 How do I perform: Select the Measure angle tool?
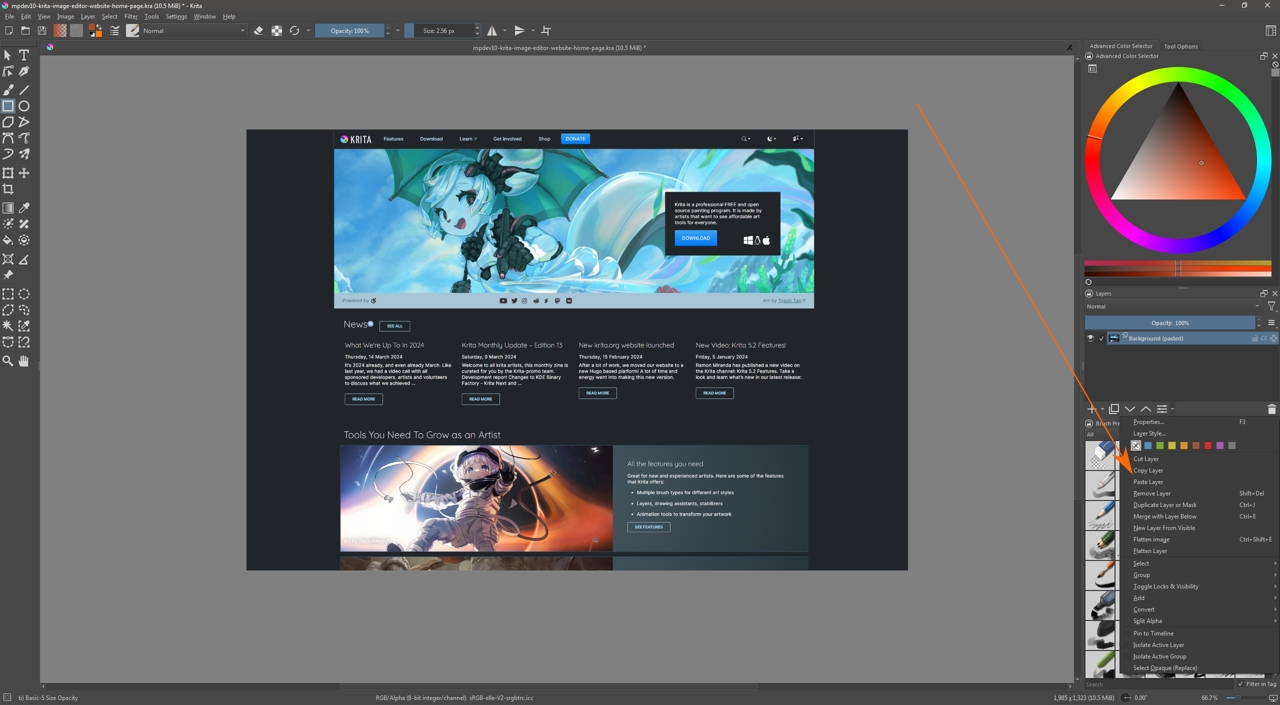coord(24,259)
